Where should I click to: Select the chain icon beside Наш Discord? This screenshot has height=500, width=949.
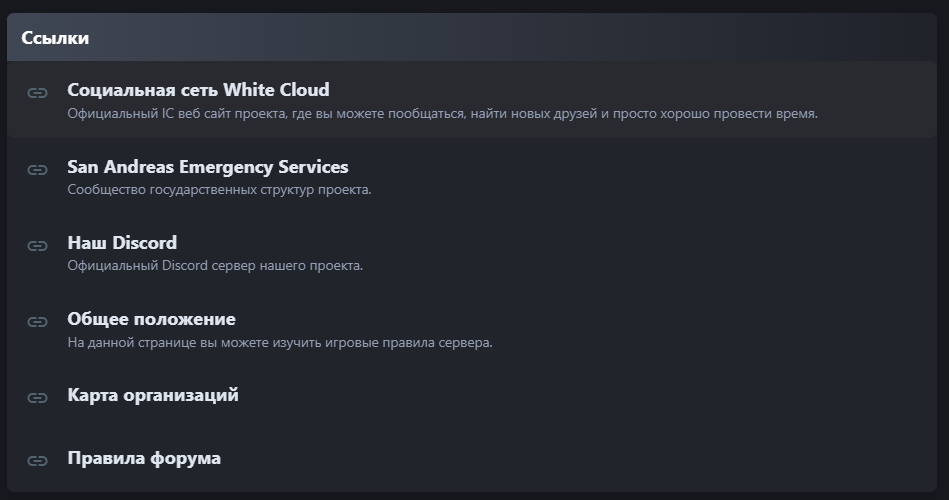[x=38, y=246]
